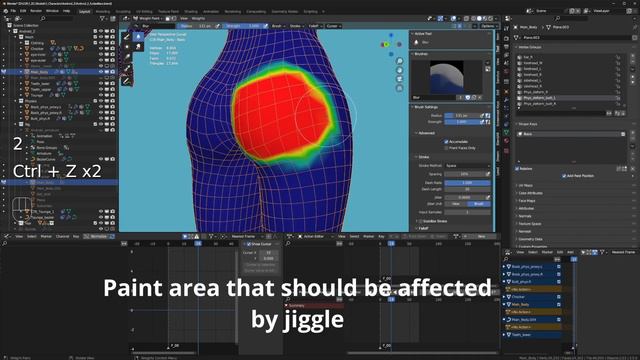Switch perspective/orthographic view gizmo
The width and height of the screenshot is (640, 360).
(x=400, y=88)
